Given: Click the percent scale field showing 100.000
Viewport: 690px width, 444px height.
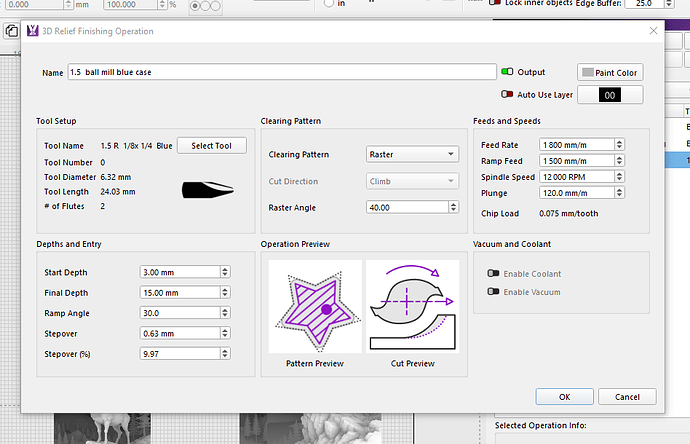Looking at the screenshot, I should click(x=131, y=4).
